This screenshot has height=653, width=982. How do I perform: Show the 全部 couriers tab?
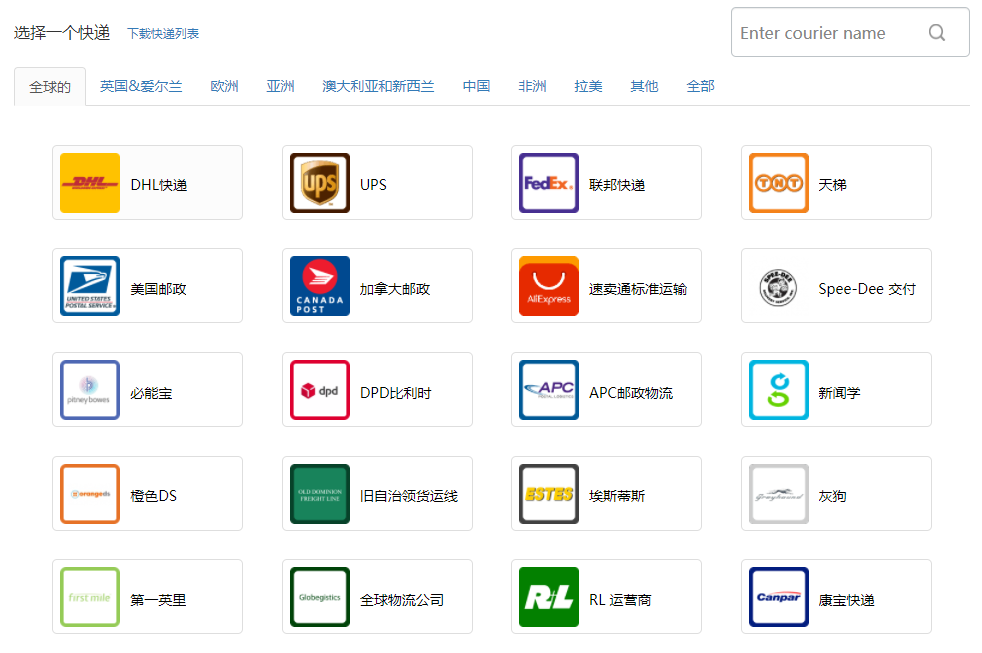click(x=700, y=86)
